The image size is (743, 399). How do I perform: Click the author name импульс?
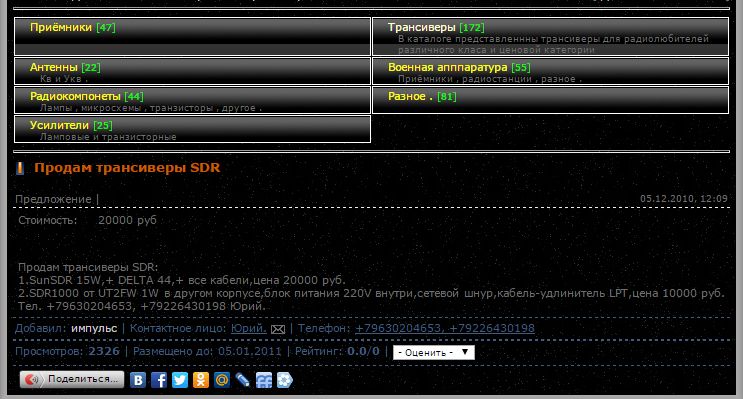(94, 328)
